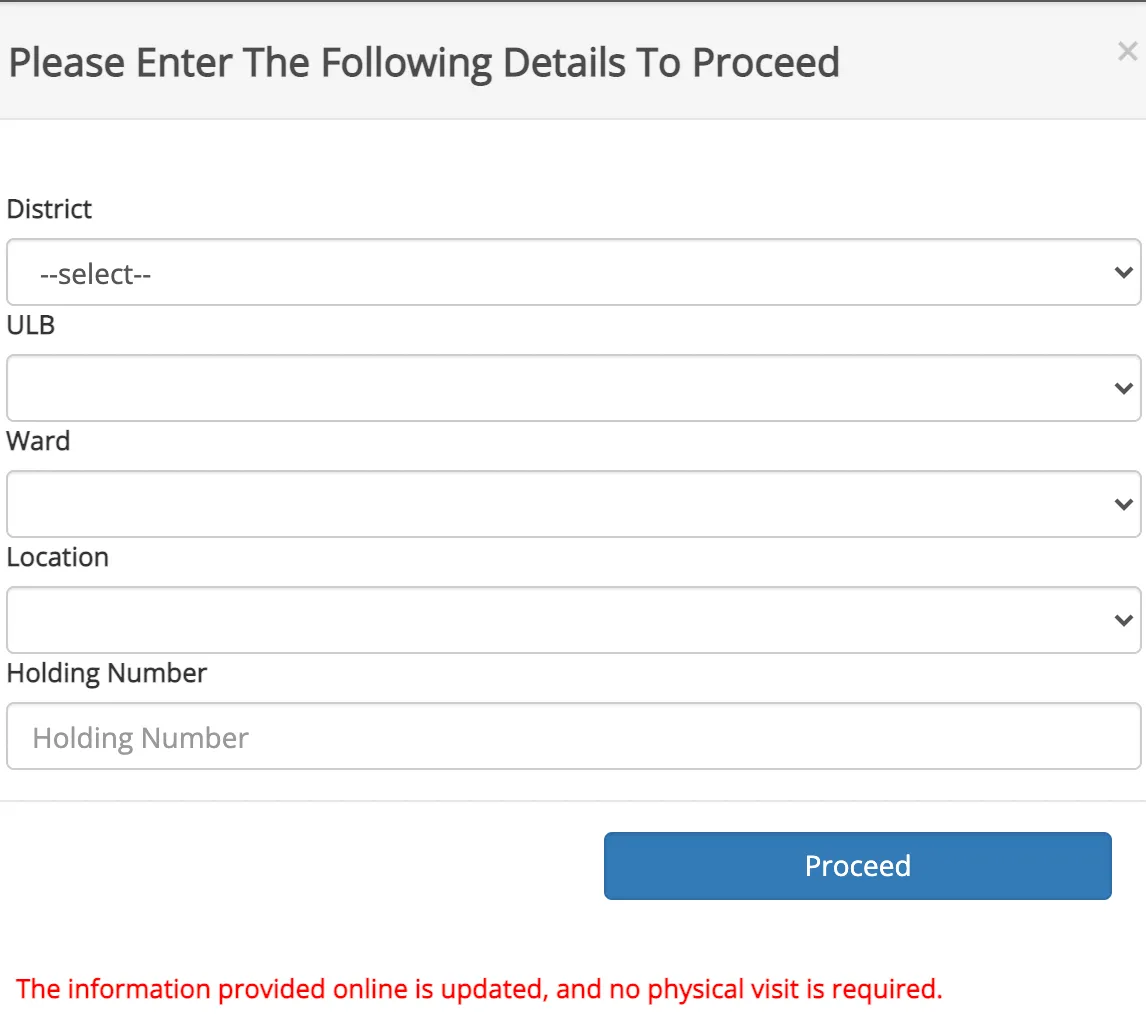Click the 'Please Enter The Following Details' heading
This screenshot has width=1146, height=1034.
pos(424,62)
